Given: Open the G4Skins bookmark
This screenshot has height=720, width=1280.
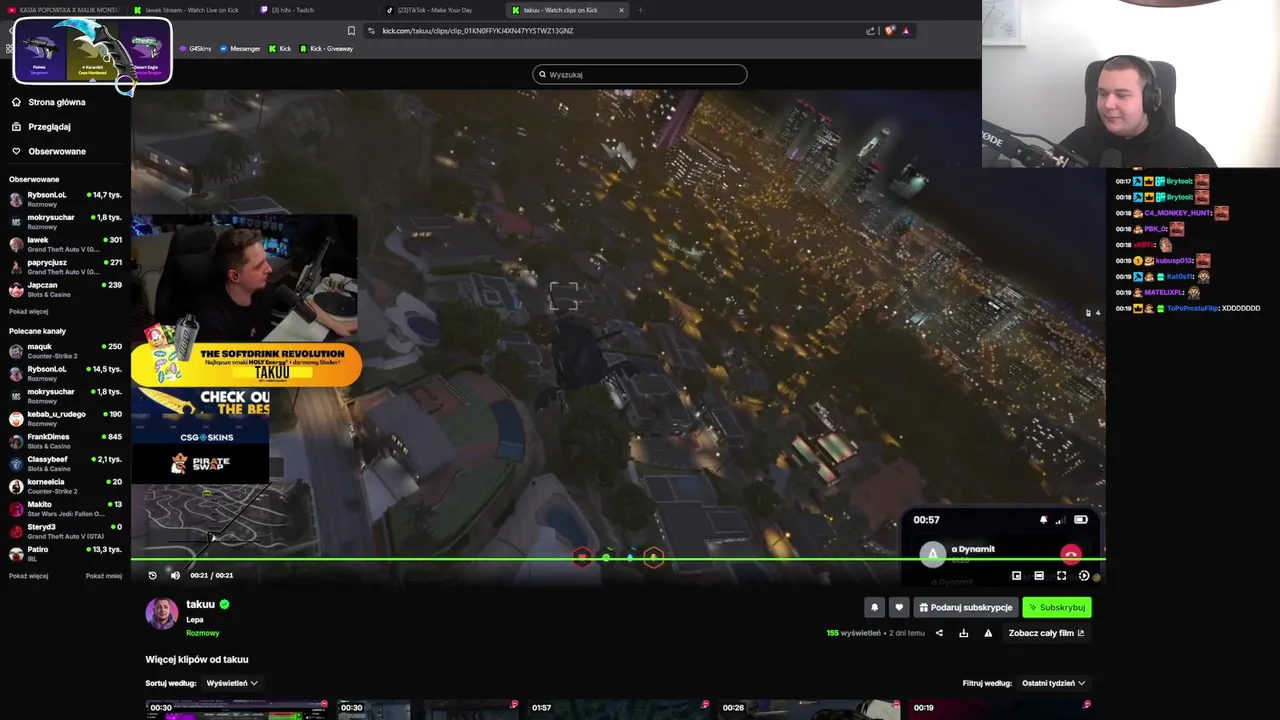Looking at the screenshot, I should coord(195,49).
